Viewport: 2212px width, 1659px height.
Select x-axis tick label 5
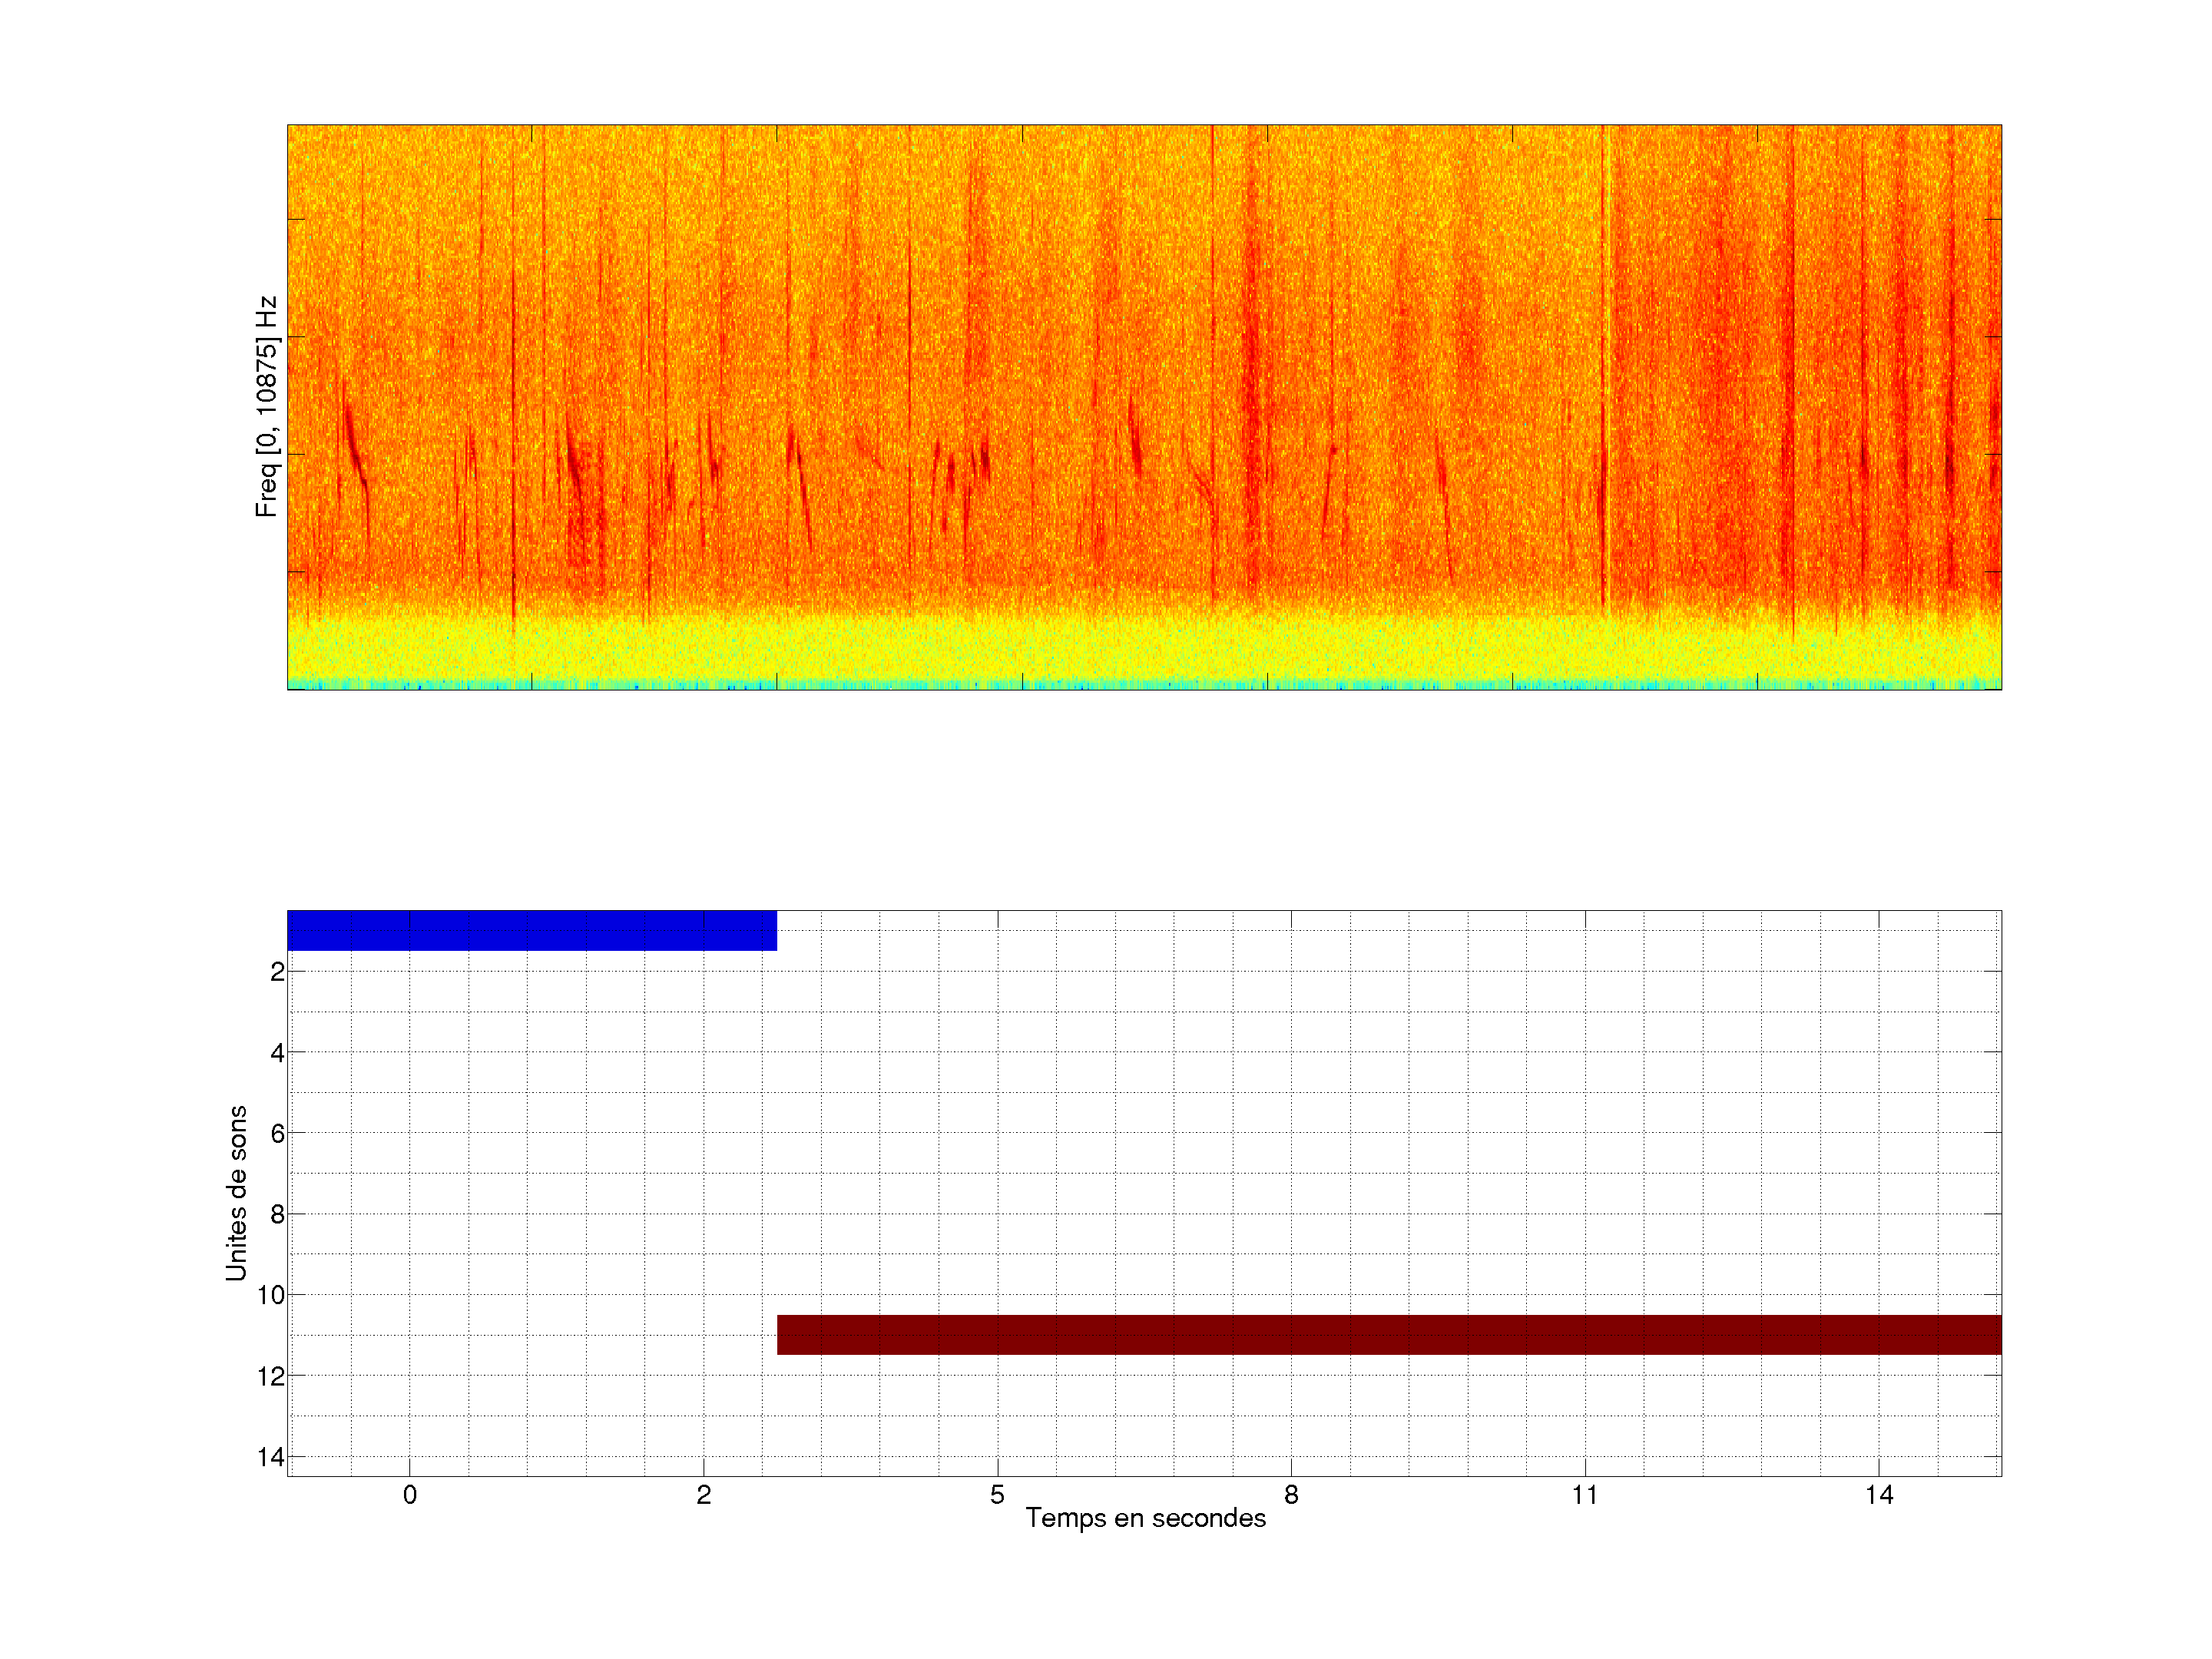(997, 1495)
